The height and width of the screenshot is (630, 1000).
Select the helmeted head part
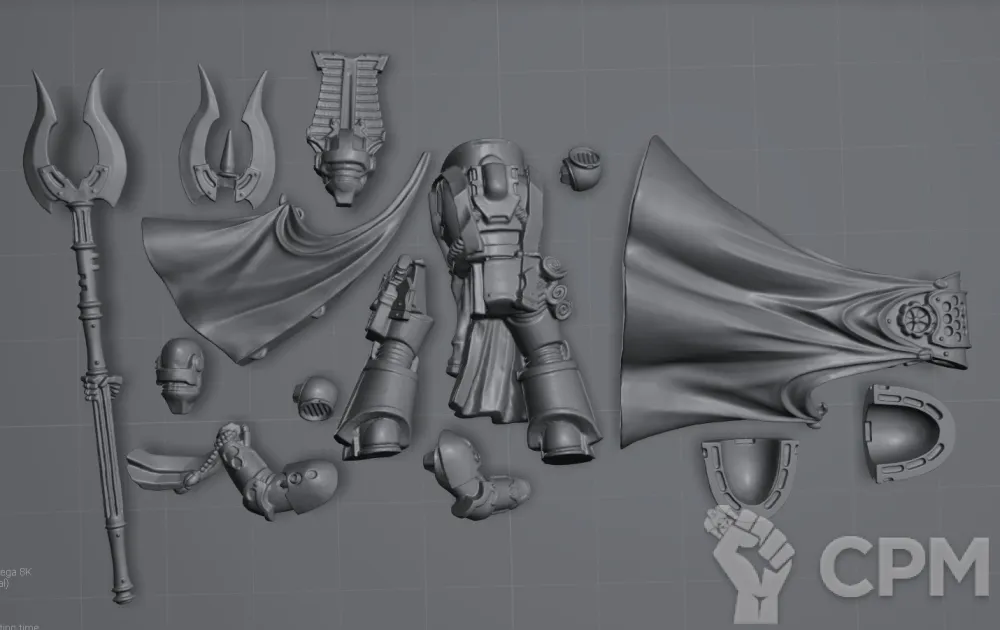(x=180, y=375)
